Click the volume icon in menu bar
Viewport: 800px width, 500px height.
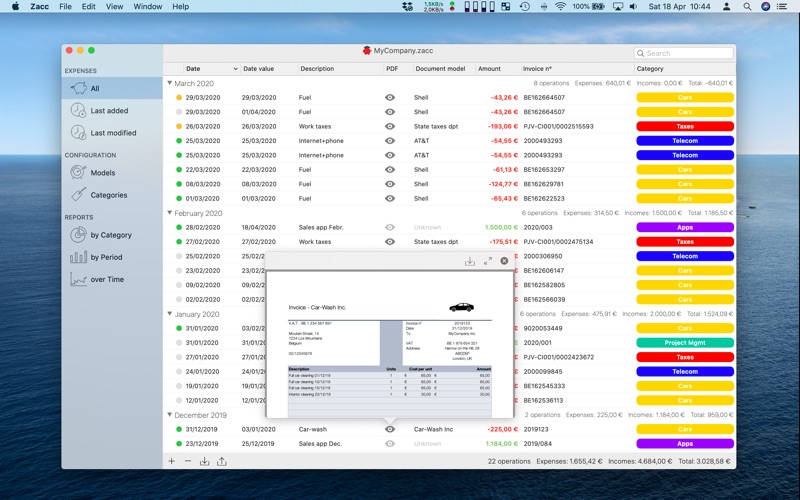(x=633, y=7)
